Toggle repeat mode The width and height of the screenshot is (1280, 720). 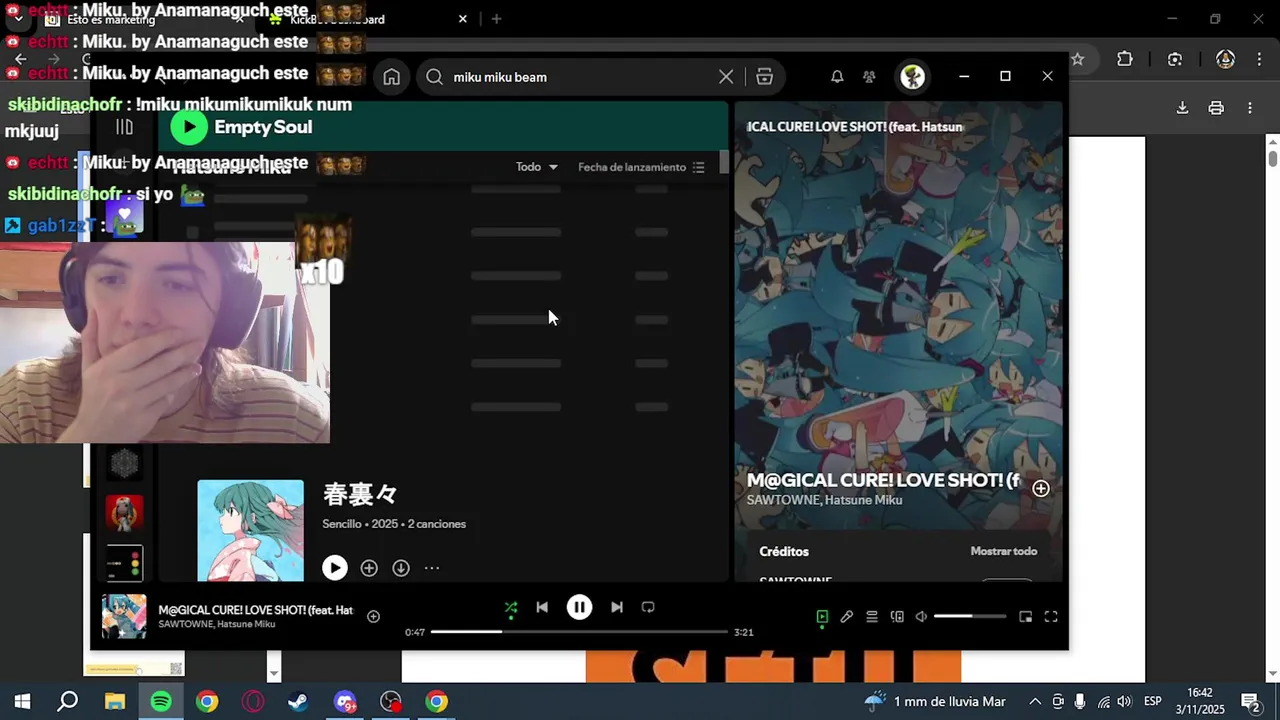(x=648, y=607)
